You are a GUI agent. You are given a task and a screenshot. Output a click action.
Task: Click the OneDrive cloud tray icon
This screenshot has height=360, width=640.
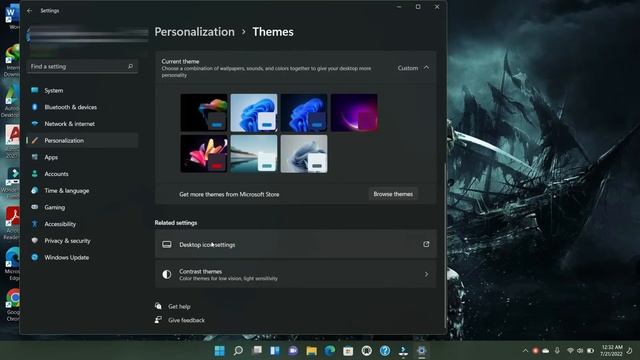546,351
